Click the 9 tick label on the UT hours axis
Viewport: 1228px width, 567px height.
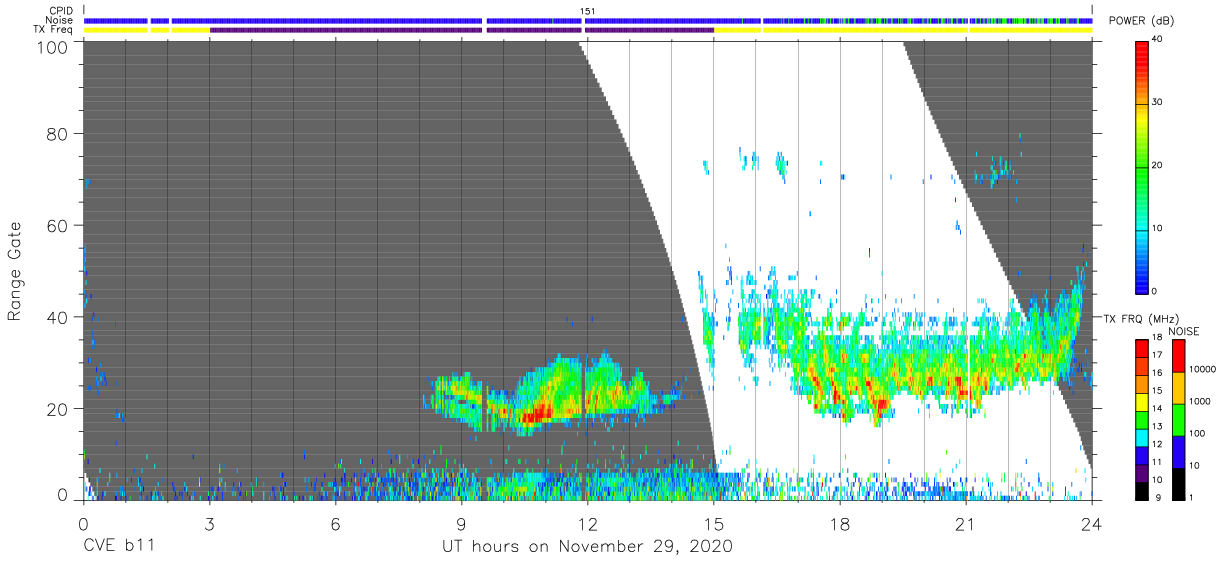[x=461, y=523]
